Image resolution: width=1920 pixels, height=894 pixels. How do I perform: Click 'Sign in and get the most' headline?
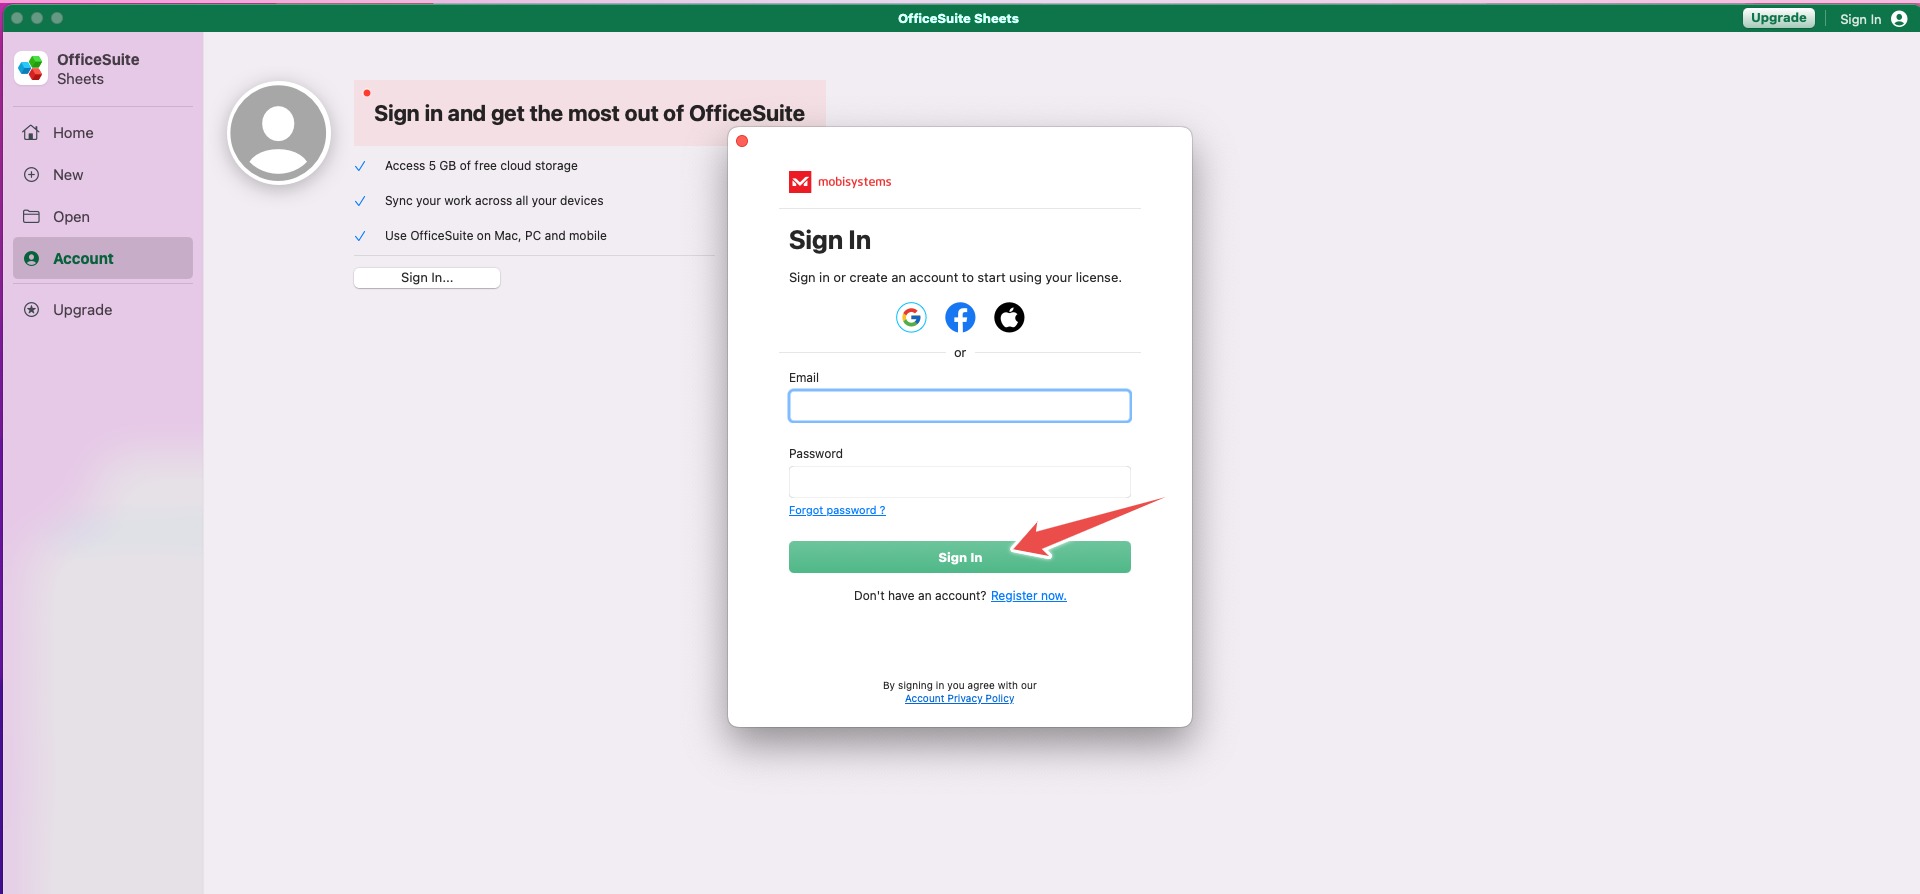[589, 113]
